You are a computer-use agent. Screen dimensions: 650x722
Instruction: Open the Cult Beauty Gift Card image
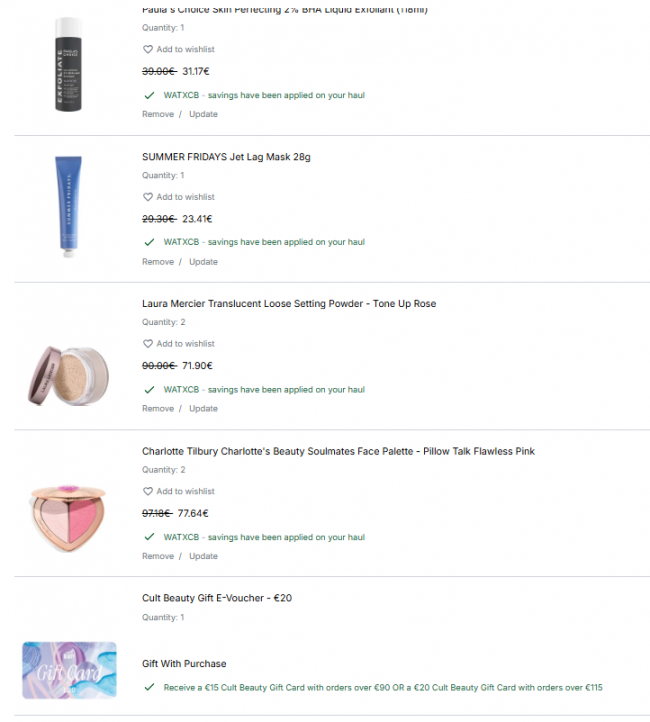pyautogui.click(x=70, y=670)
